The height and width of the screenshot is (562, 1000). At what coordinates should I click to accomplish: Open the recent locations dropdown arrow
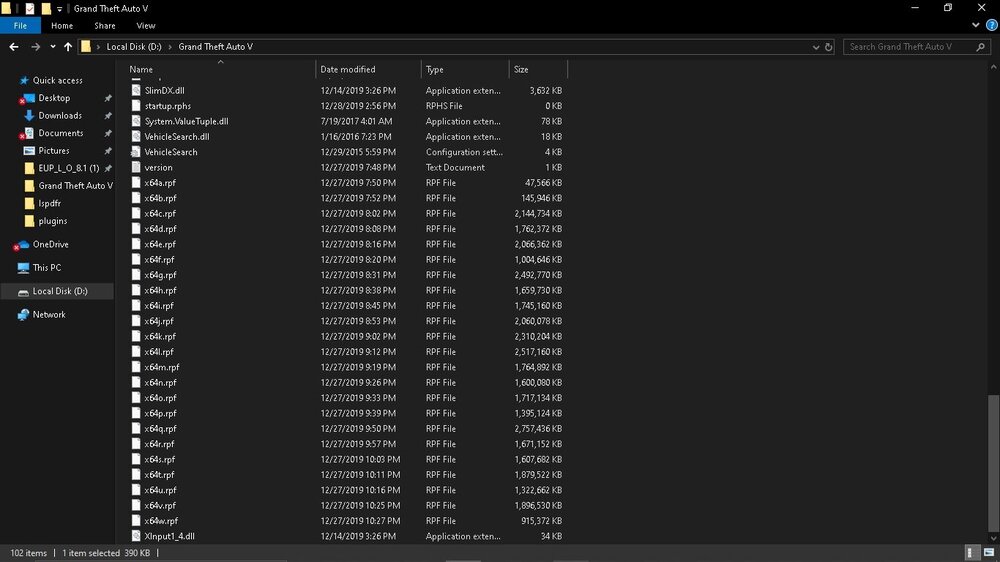tap(53, 47)
